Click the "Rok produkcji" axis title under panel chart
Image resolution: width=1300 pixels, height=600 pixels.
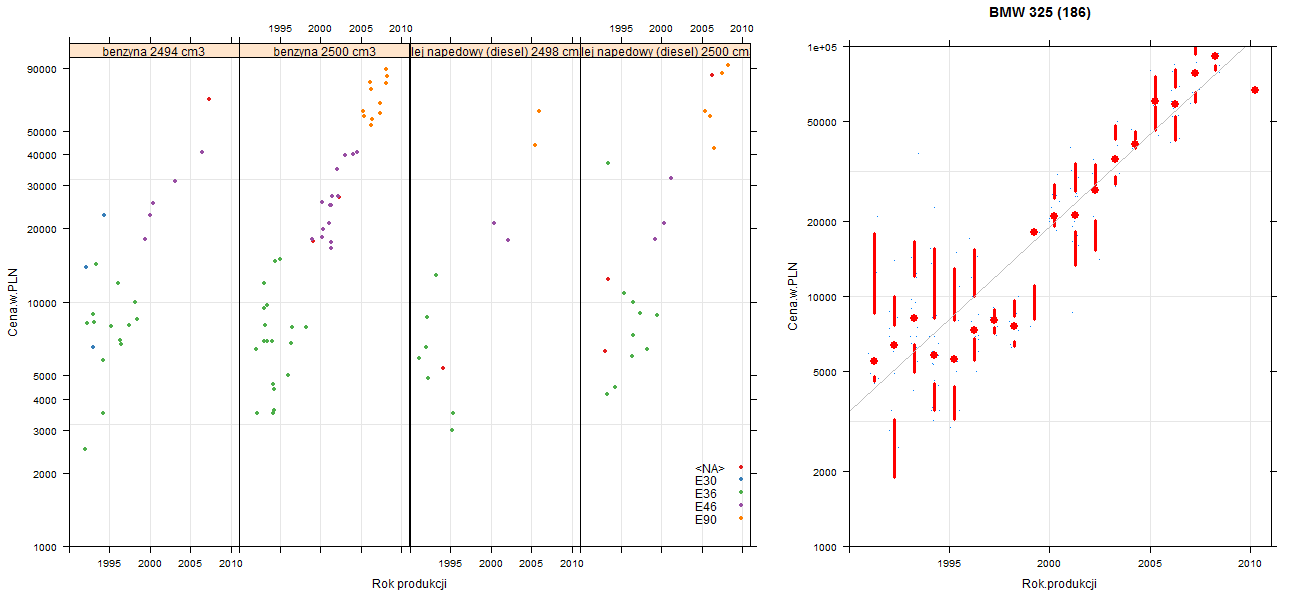(410, 584)
